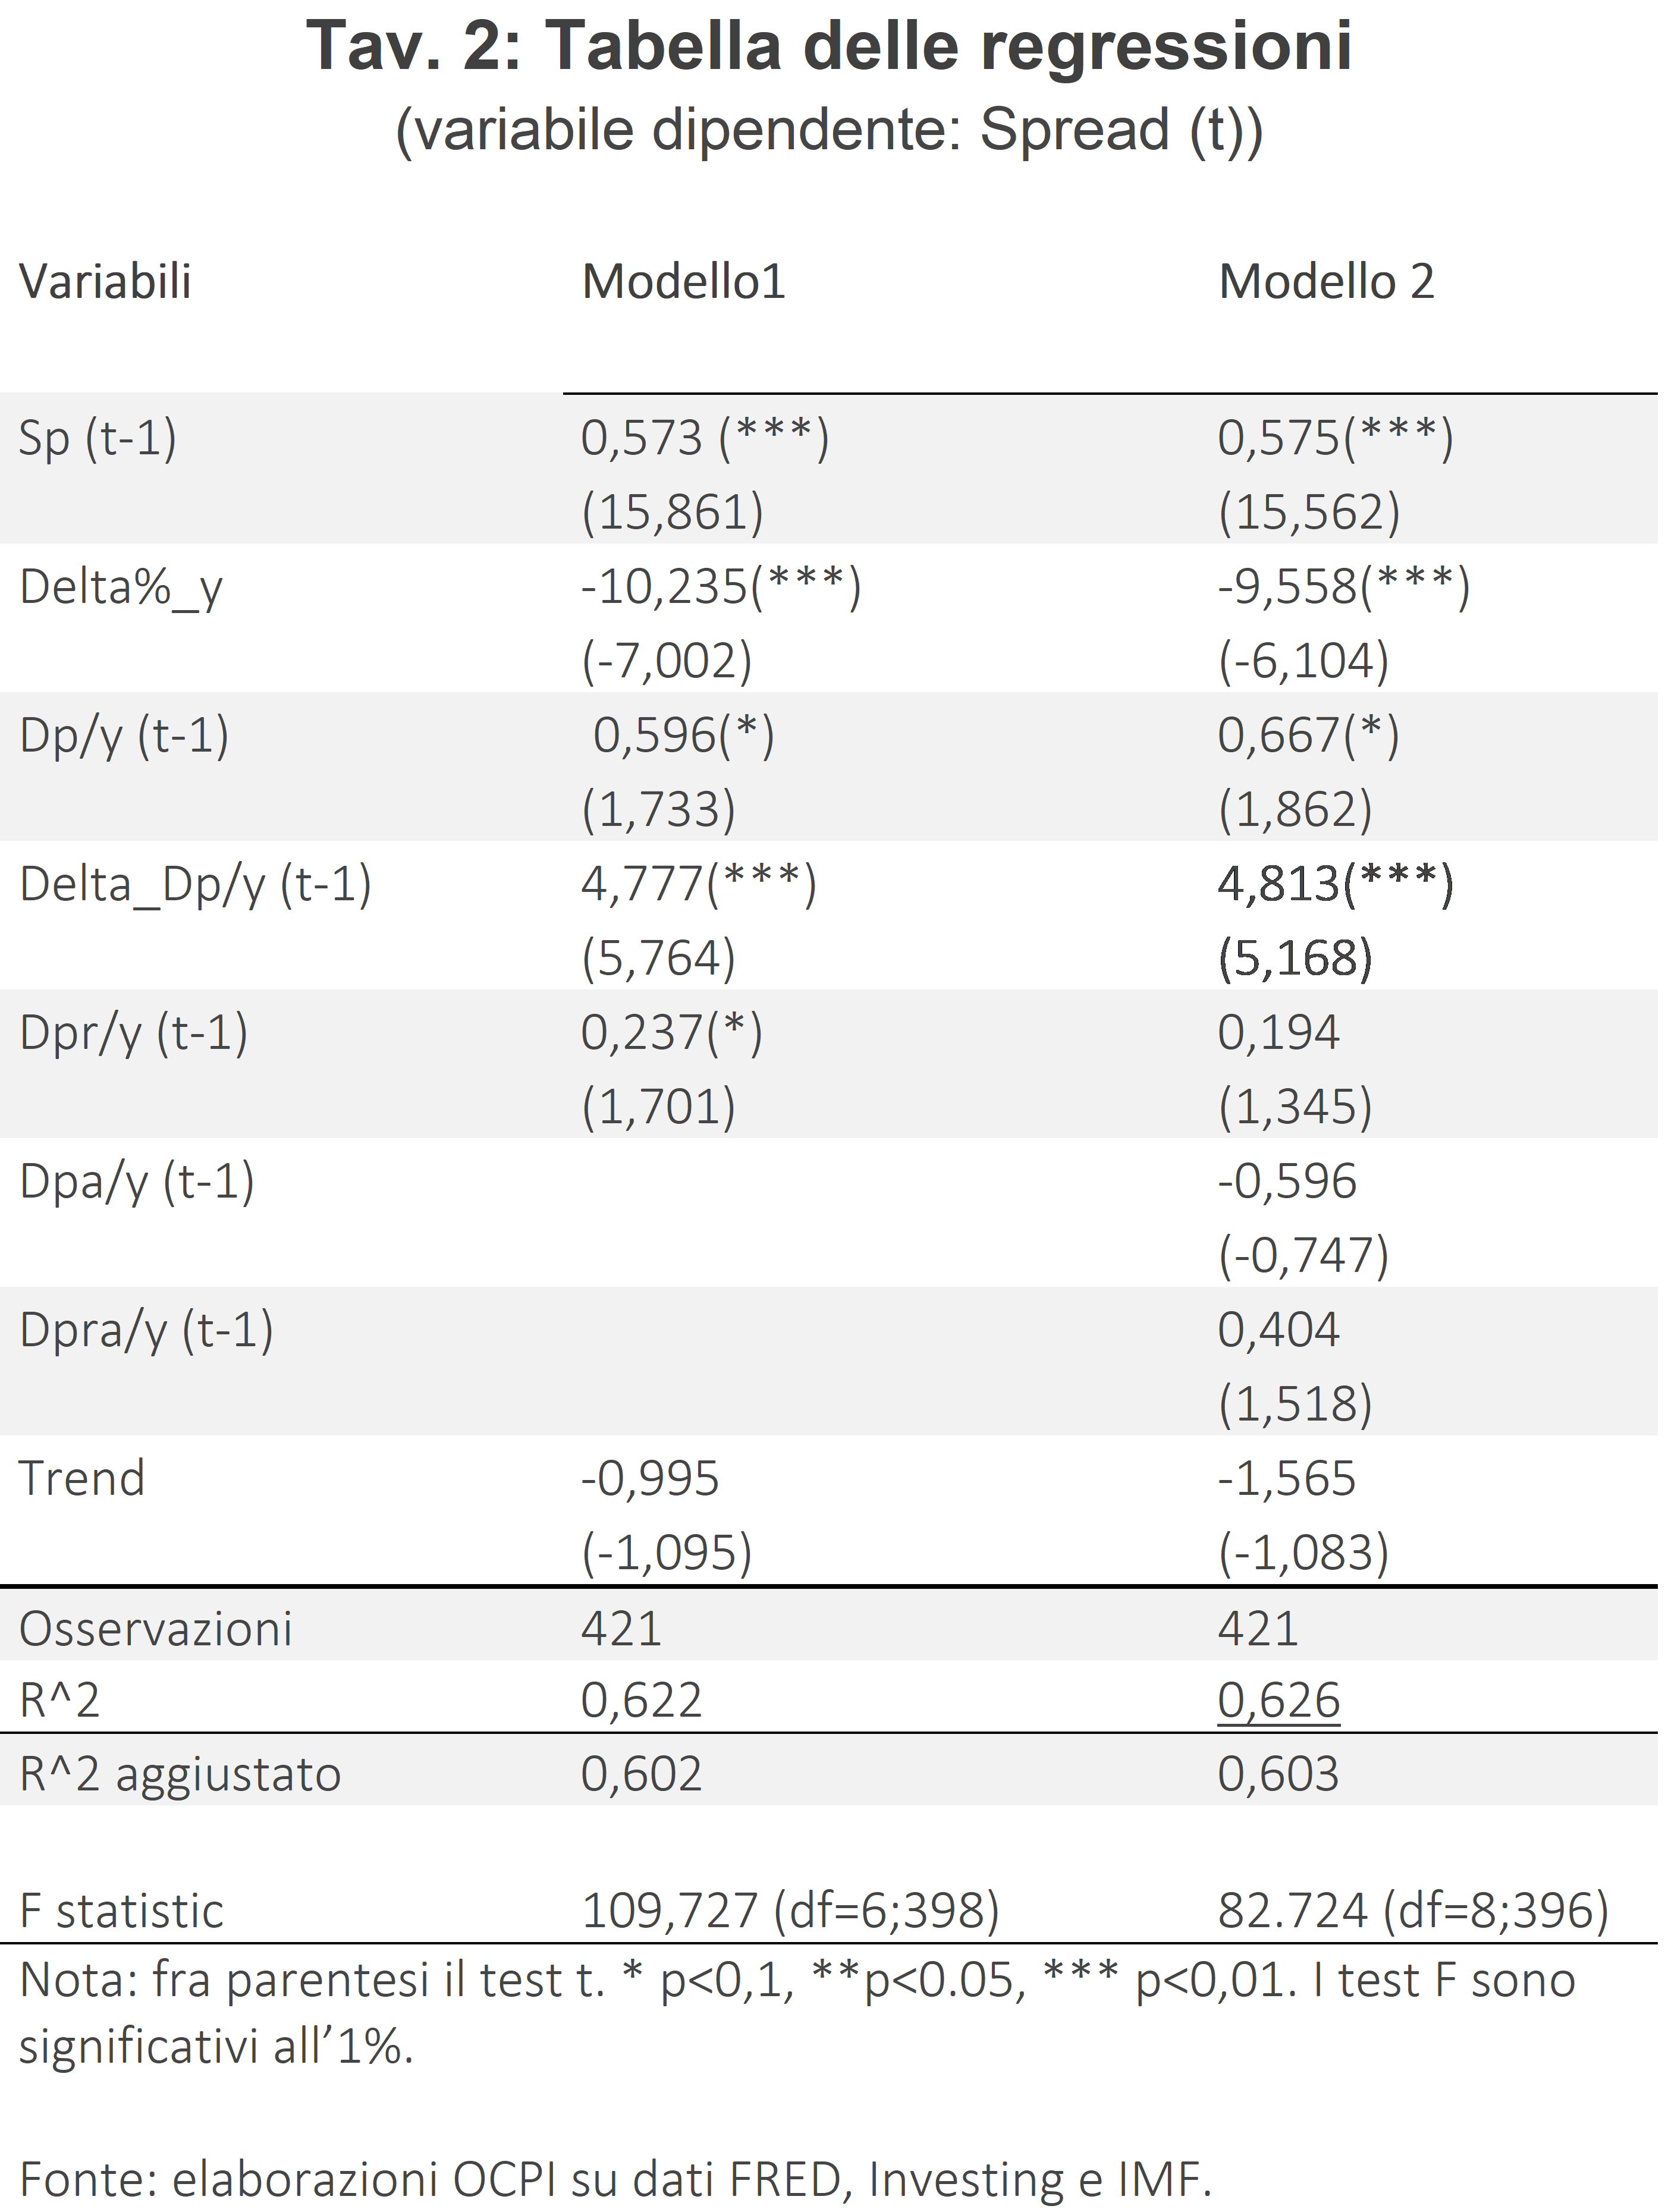Click the 'Fonte: elaborazioni OCPI' source line
The width and height of the screenshot is (1665, 2212).
(x=615, y=2178)
